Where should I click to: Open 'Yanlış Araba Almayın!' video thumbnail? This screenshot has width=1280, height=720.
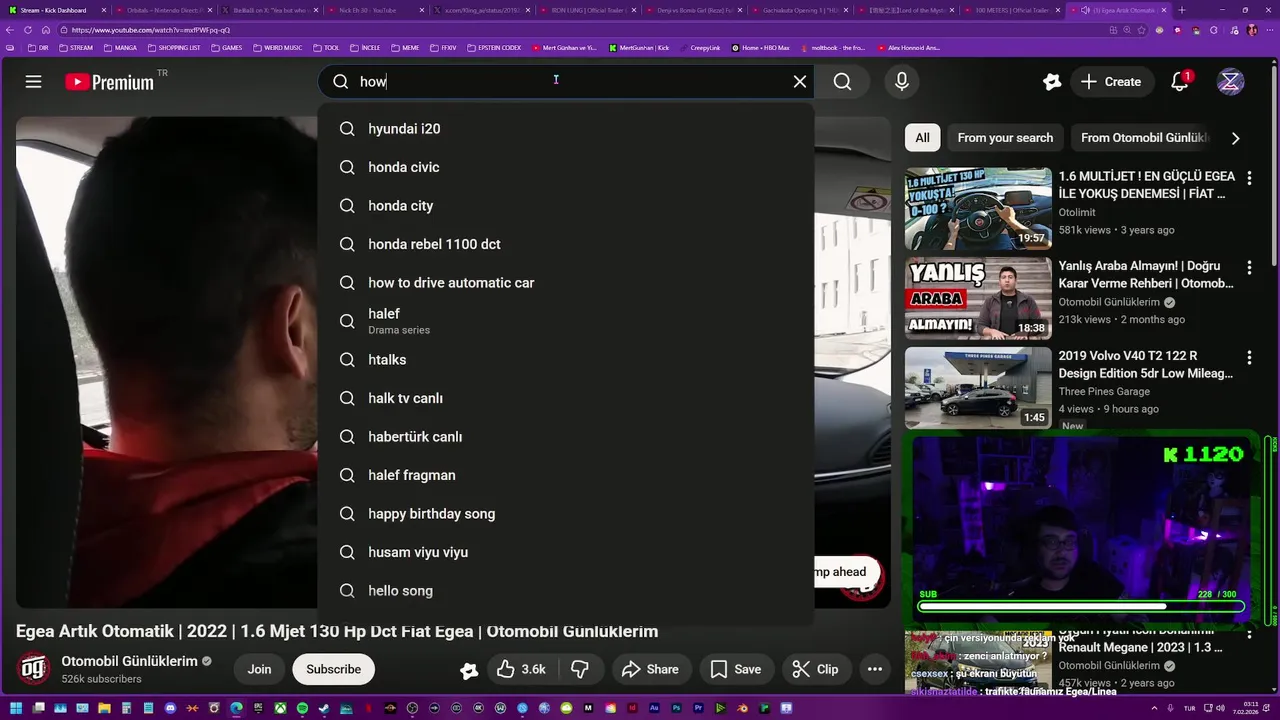click(x=978, y=299)
